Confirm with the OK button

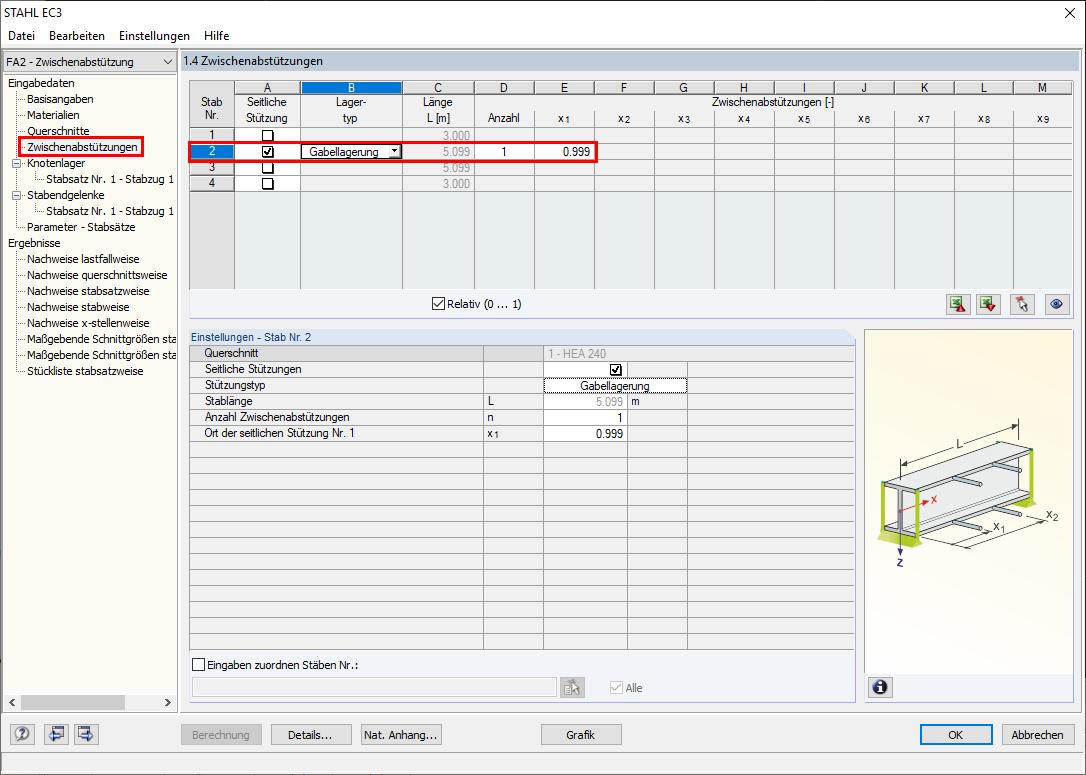(x=956, y=735)
